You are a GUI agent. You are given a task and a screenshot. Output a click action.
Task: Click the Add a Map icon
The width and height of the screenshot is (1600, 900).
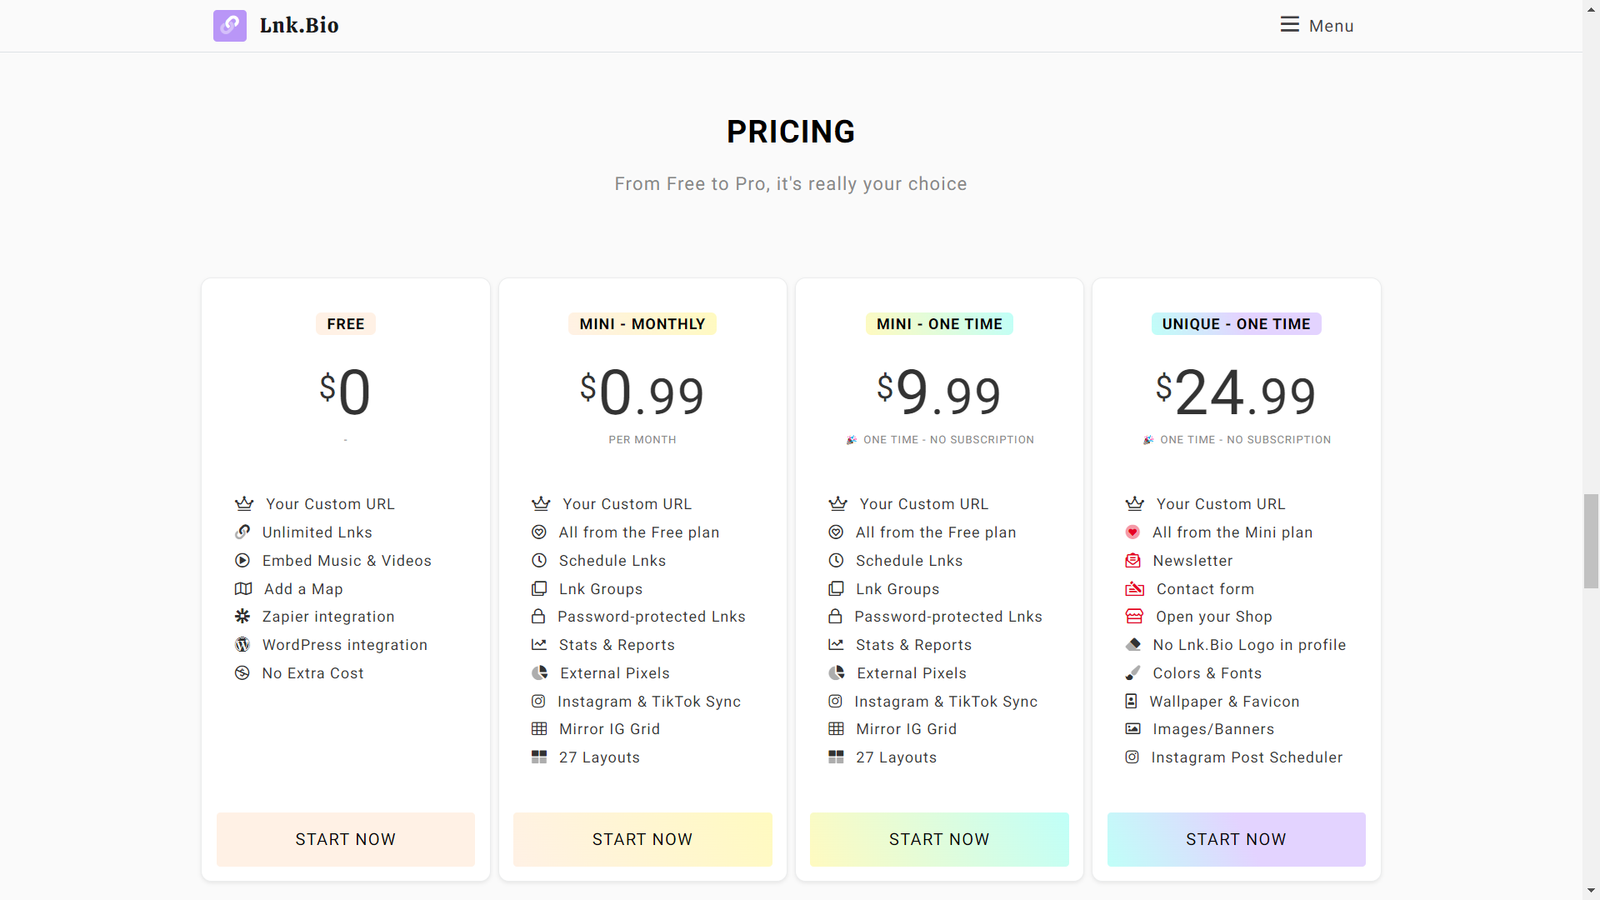coord(243,589)
